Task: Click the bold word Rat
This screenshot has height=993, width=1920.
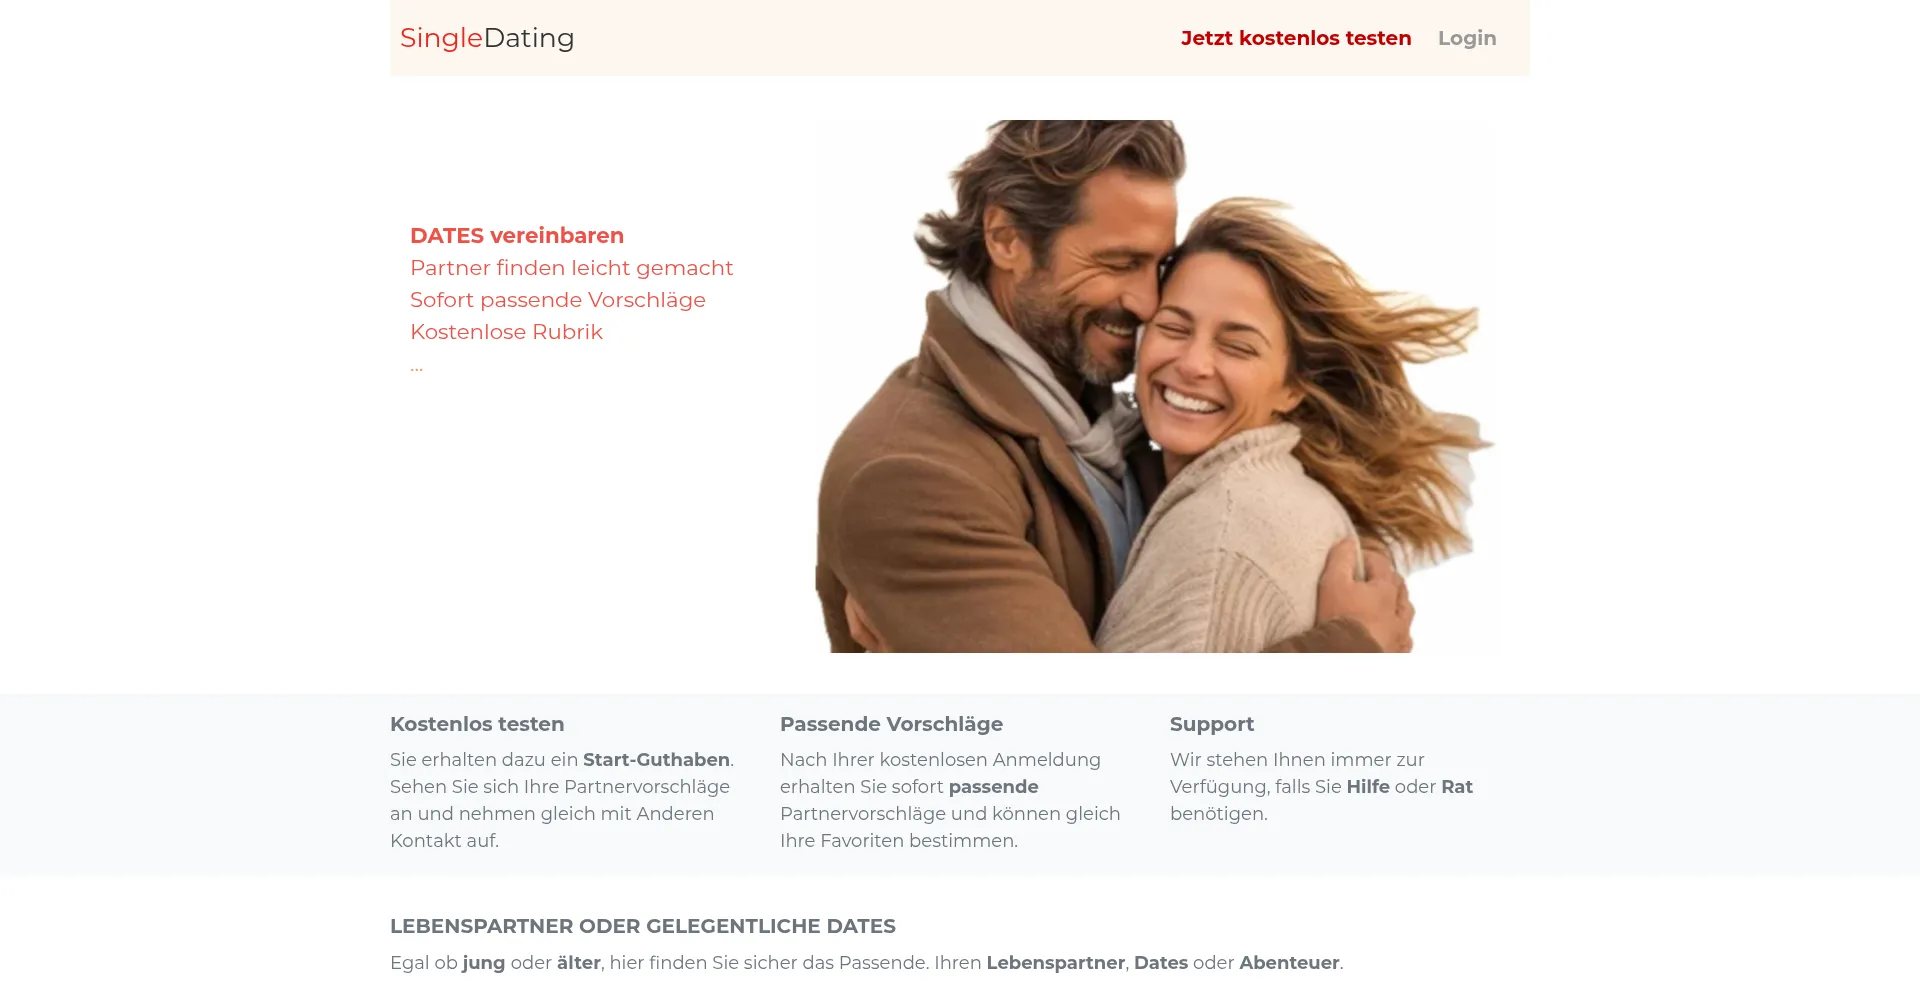Action: (1457, 787)
